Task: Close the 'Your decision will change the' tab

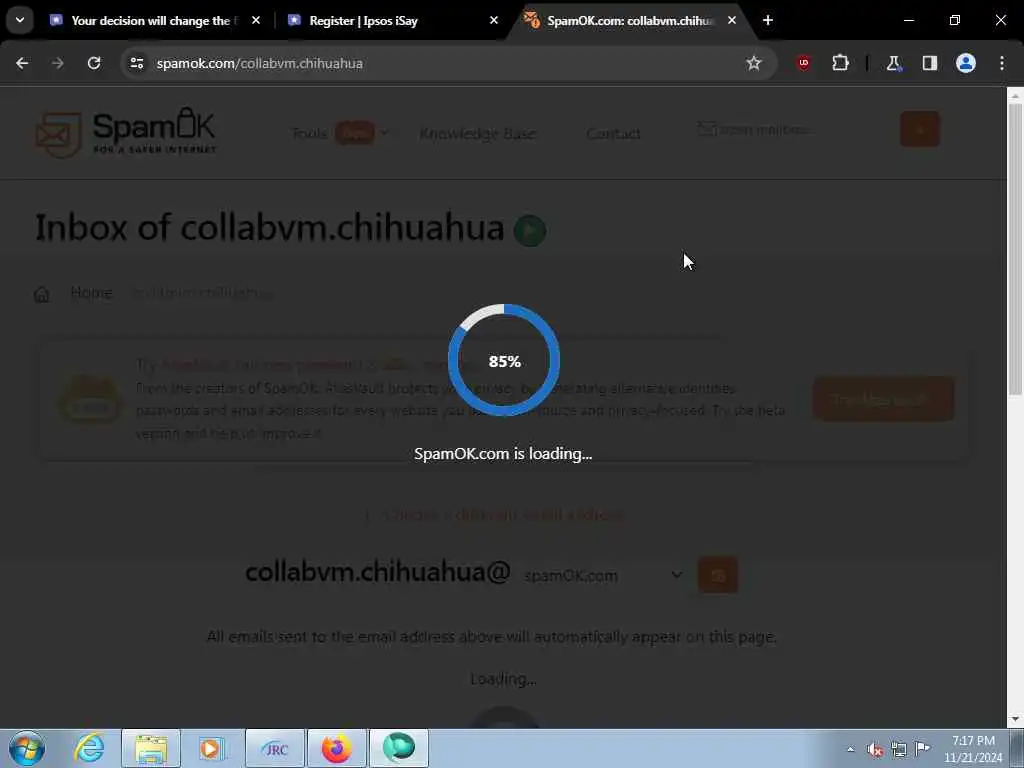Action: (x=256, y=21)
